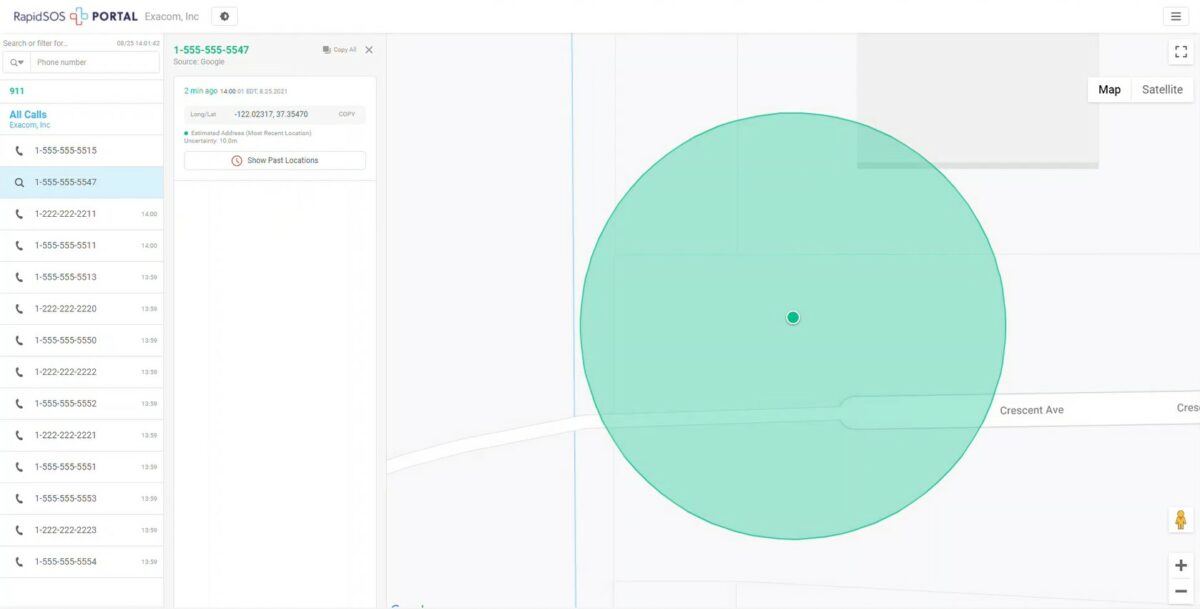Switch map to Satellite view
Screen dimensions: 1200x609
[1161, 89]
